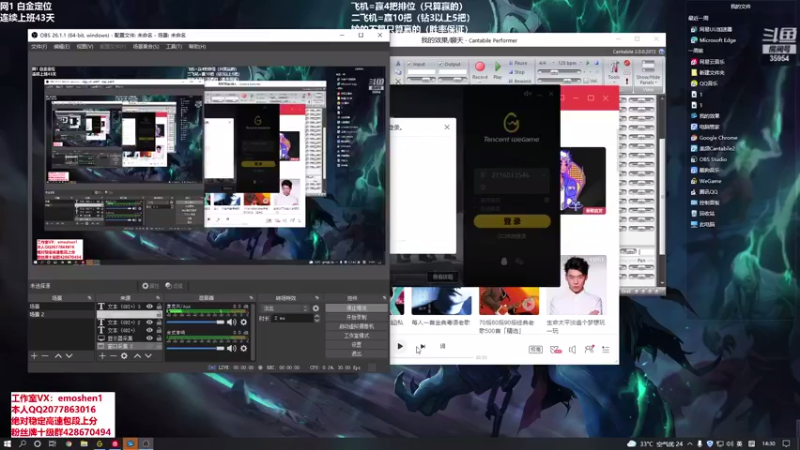Image resolution: width=800 pixels, height=450 pixels.
Task: Open 工具(T) menu in OBS
Action: point(173,46)
